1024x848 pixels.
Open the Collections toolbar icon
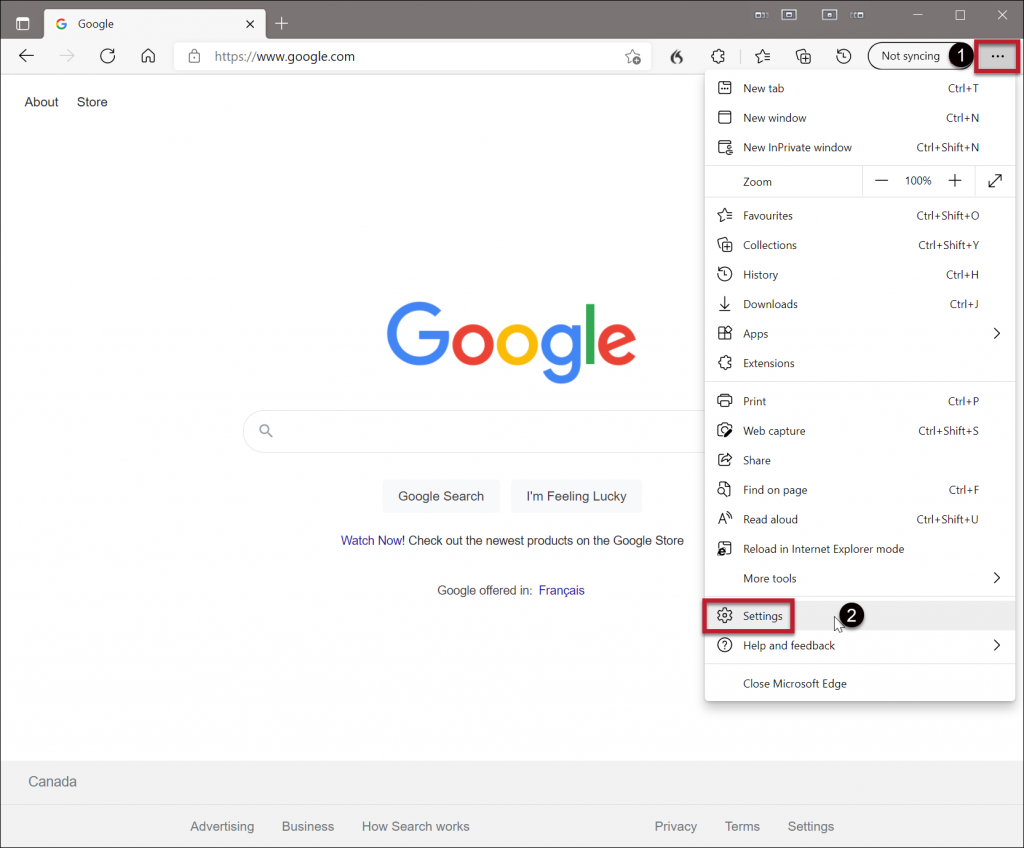click(803, 57)
